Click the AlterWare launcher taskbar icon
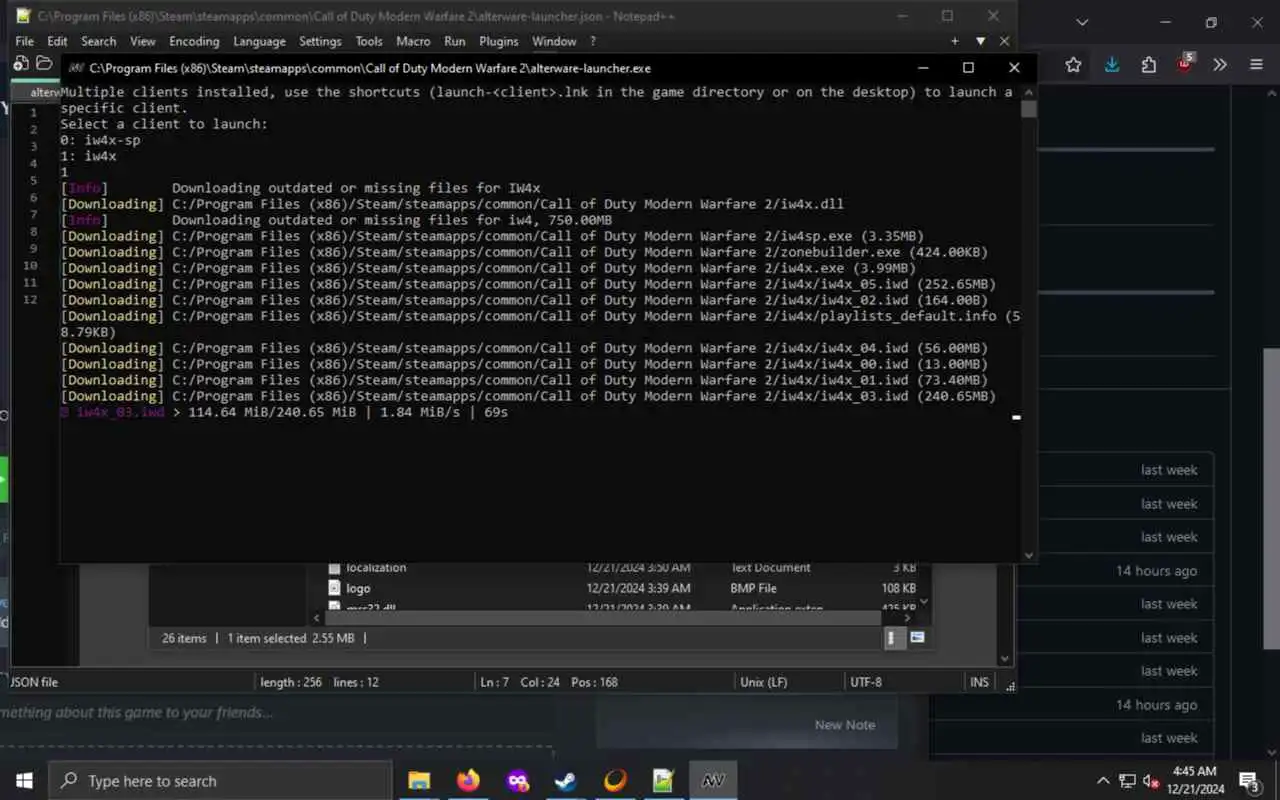Viewport: 1280px width, 800px height. click(713, 781)
